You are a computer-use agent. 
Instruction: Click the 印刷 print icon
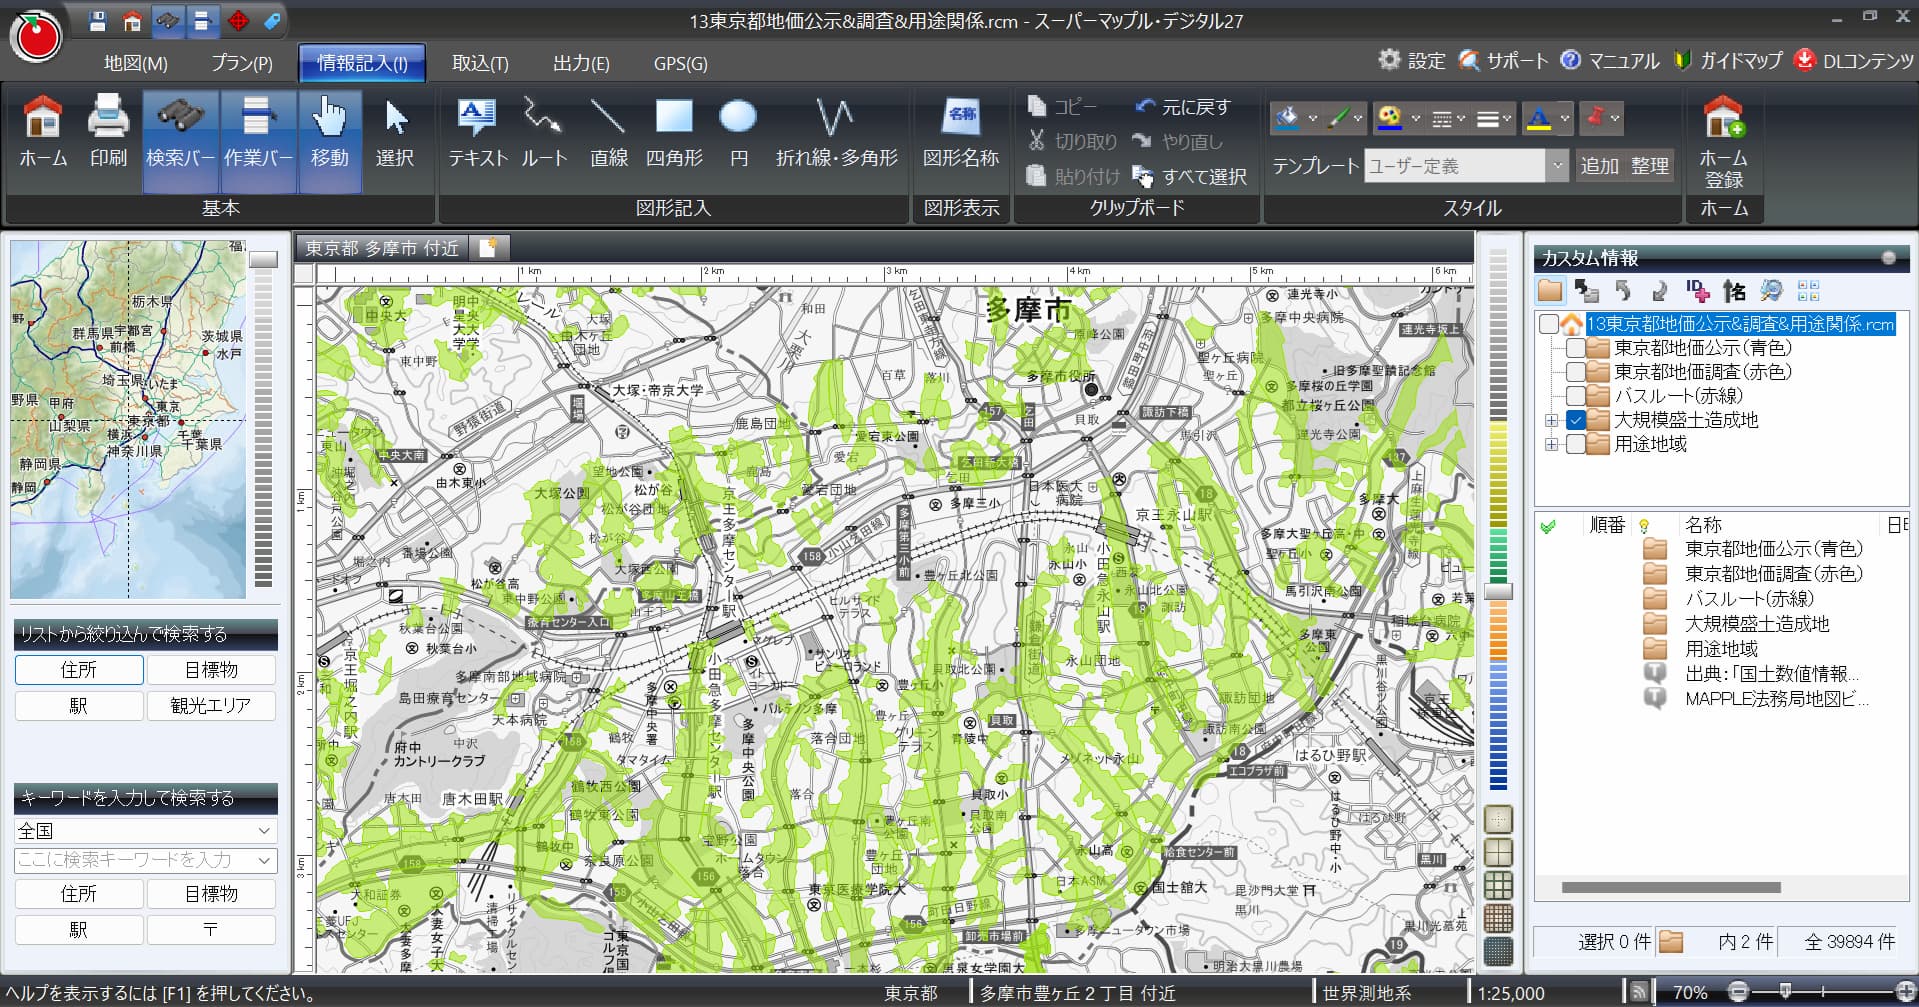point(108,131)
